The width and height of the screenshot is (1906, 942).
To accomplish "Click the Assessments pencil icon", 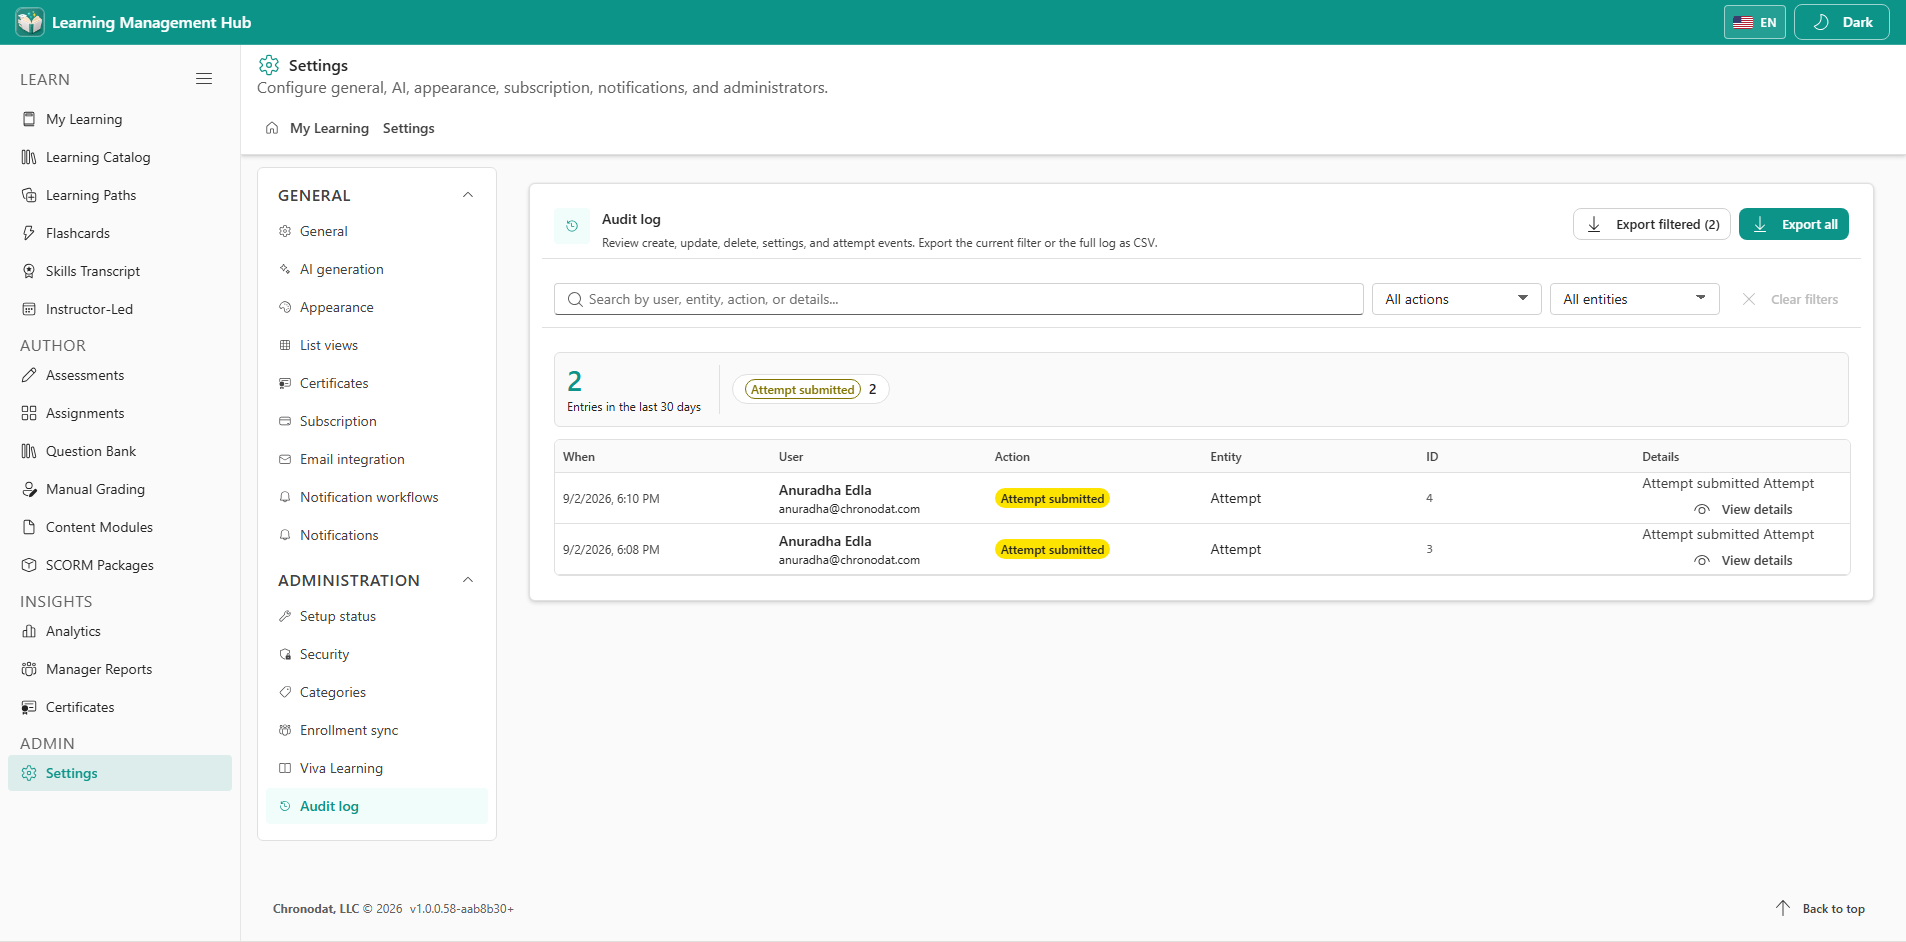I will click(x=29, y=375).
